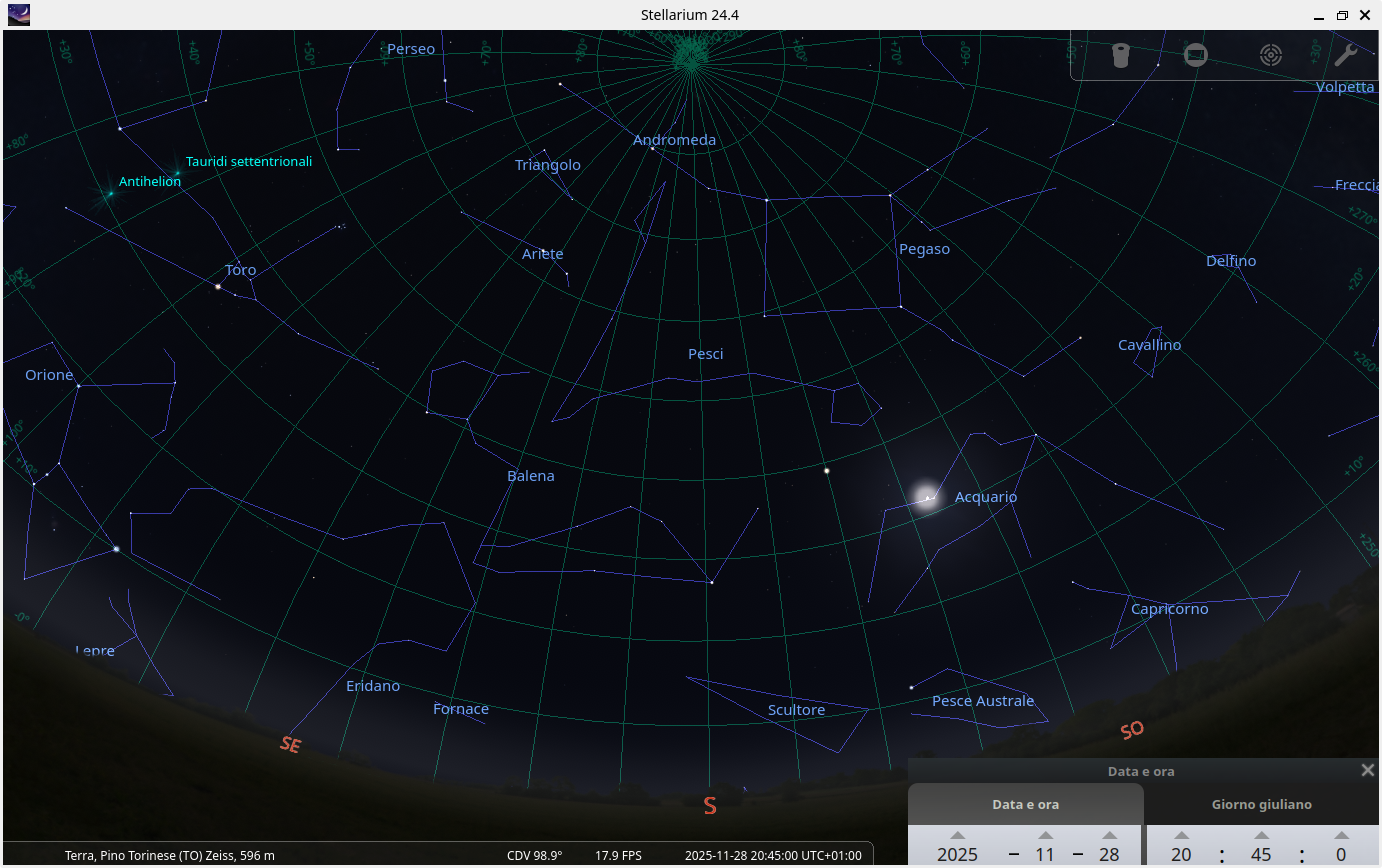This screenshot has height=868, width=1382.
Task: Click the red S cardinal point marker
Action: (x=710, y=806)
